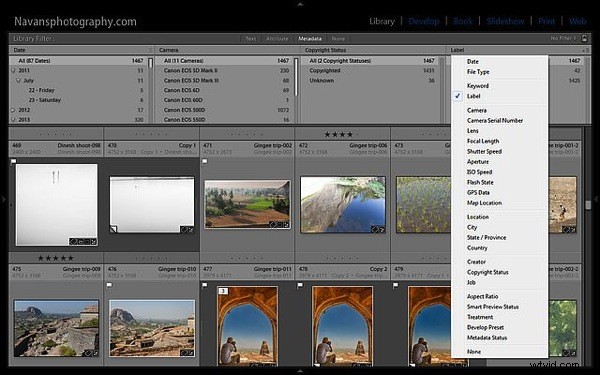Show the left panel with the left-edge arrow
The height and width of the screenshot is (375, 600).
pos(3,199)
